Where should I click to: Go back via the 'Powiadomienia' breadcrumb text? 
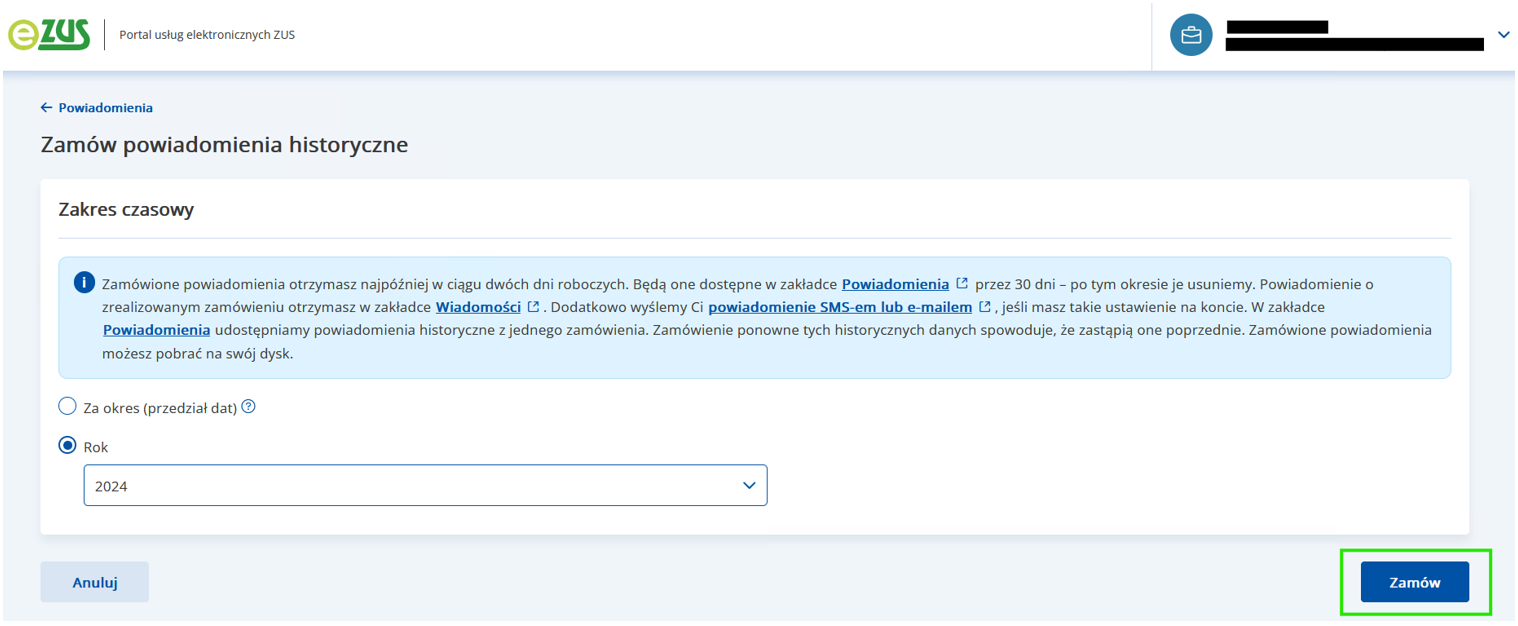point(105,108)
